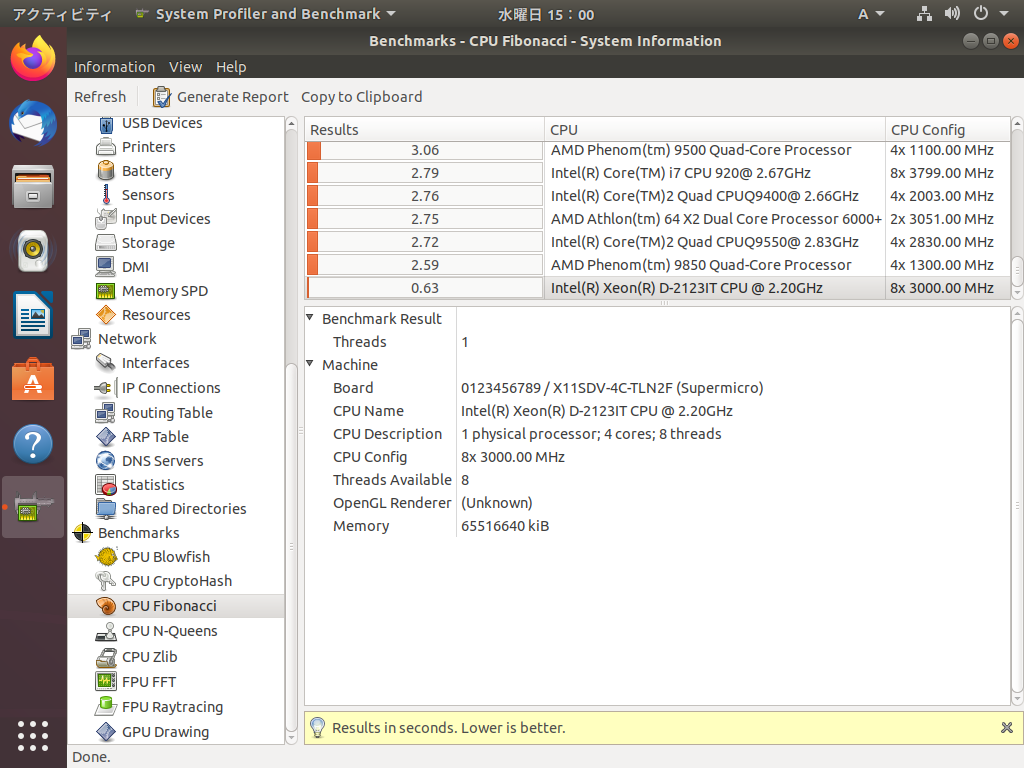The image size is (1024, 768).
Task: Open the View menu
Action: (185, 67)
